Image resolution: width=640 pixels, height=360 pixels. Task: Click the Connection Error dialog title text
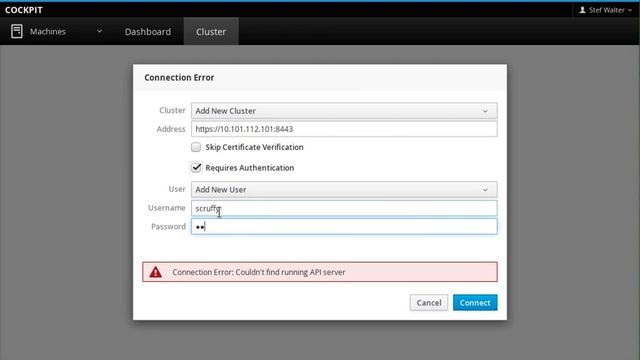click(179, 78)
